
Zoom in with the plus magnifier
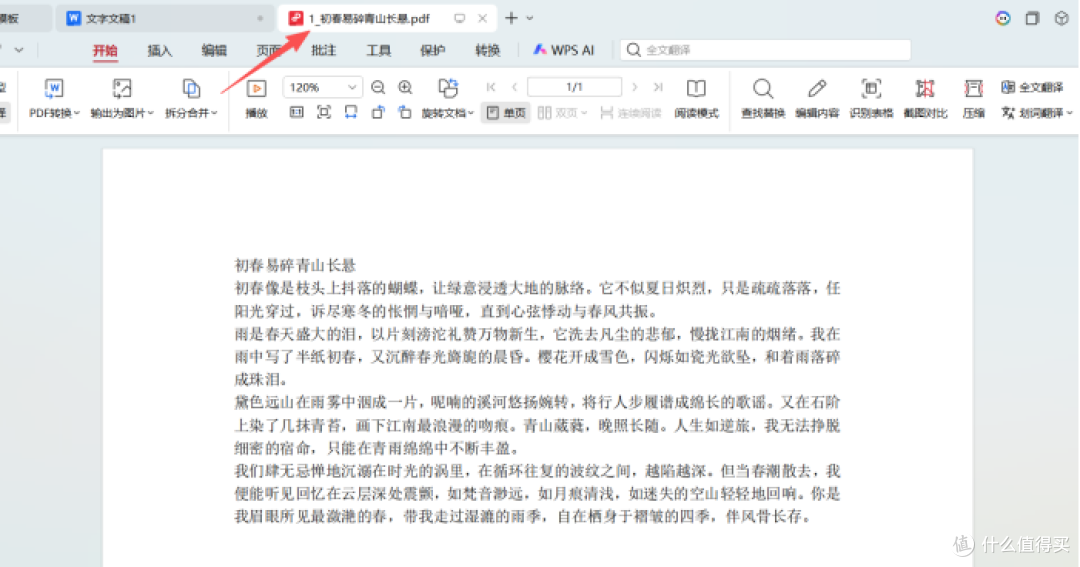(405, 87)
